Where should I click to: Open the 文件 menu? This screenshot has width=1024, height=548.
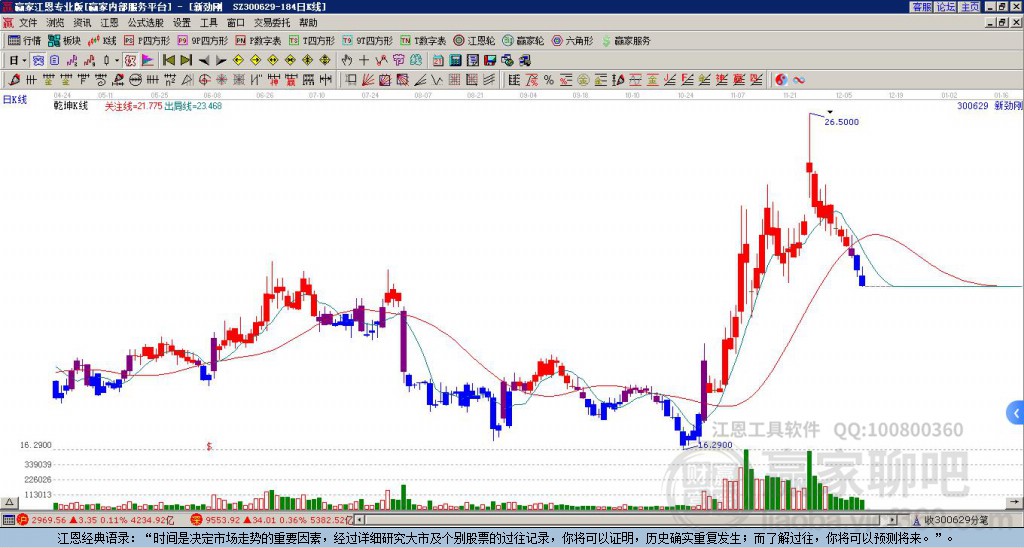click(27, 23)
